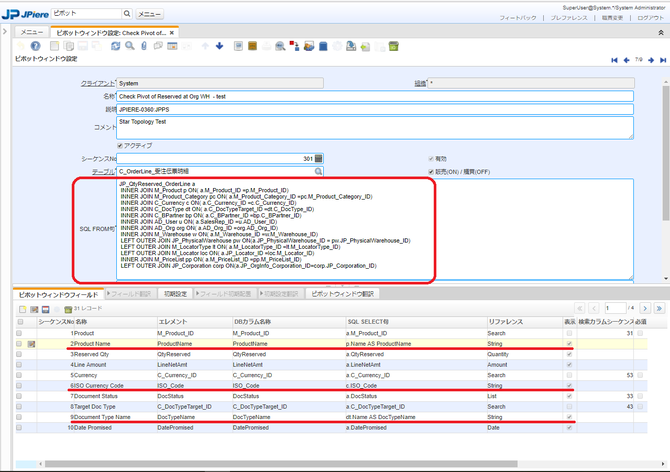
Task: Open the green Quick Form icon
Action: click(x=394, y=46)
